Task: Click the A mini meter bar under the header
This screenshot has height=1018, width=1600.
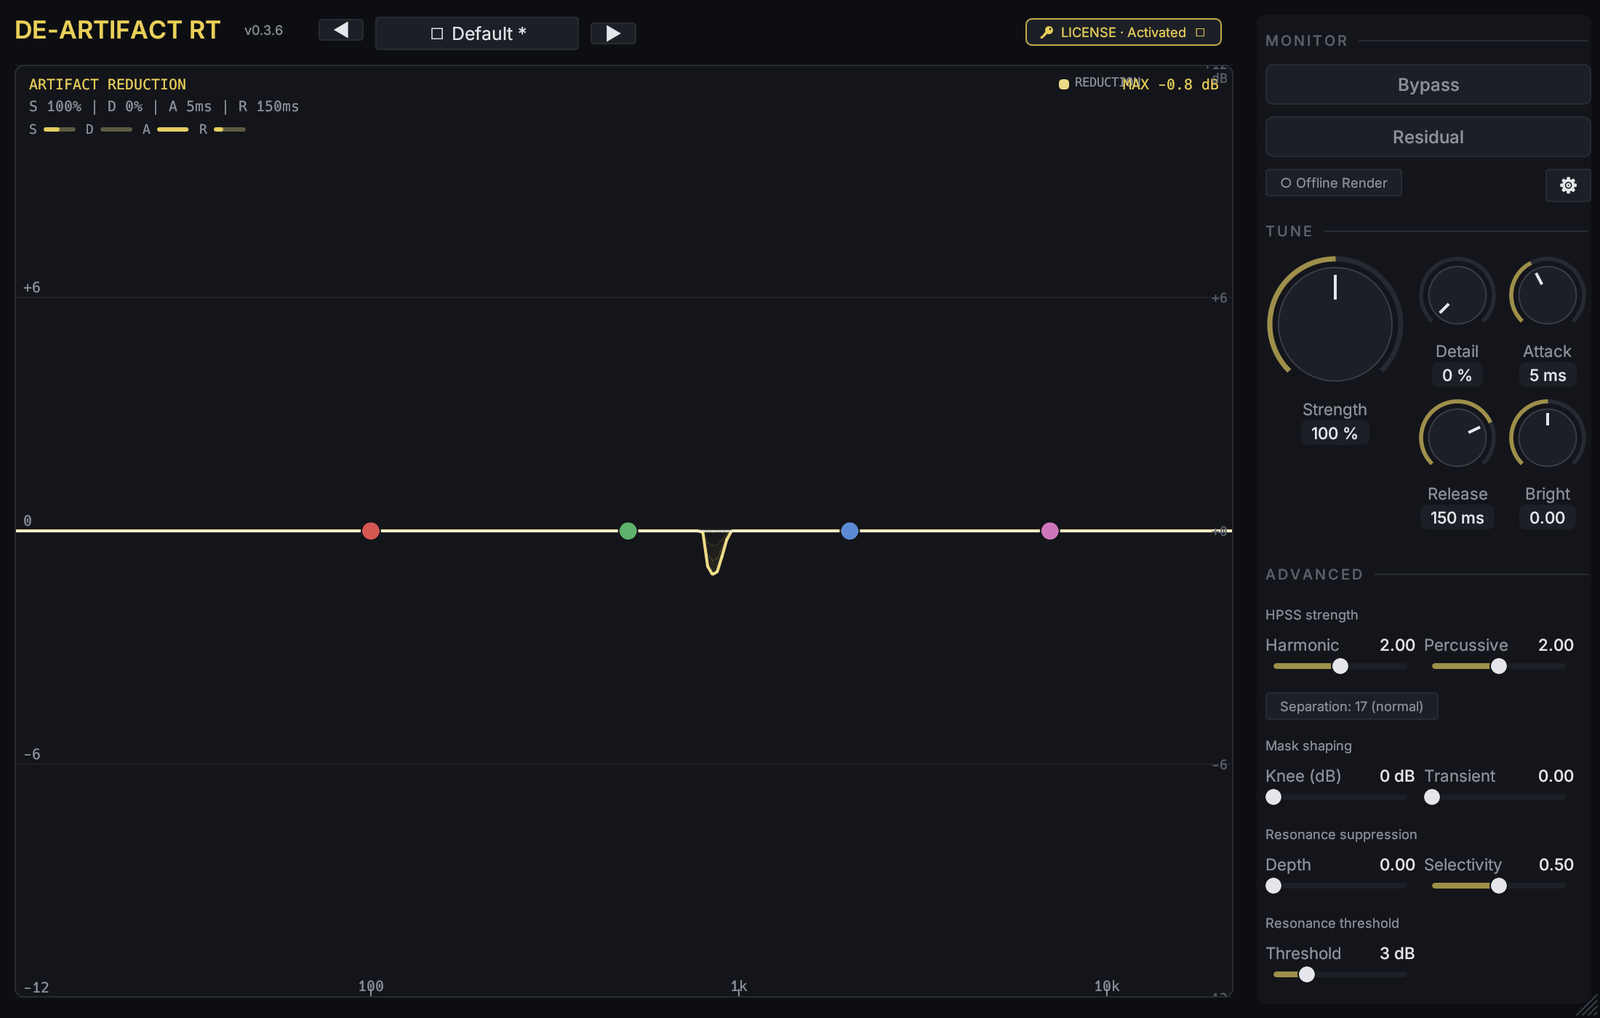Action: 173,130
